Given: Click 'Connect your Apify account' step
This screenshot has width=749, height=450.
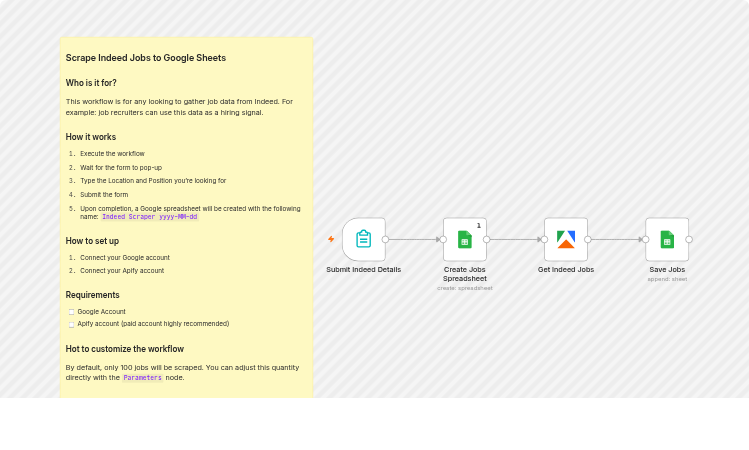Looking at the screenshot, I should pos(122,270).
